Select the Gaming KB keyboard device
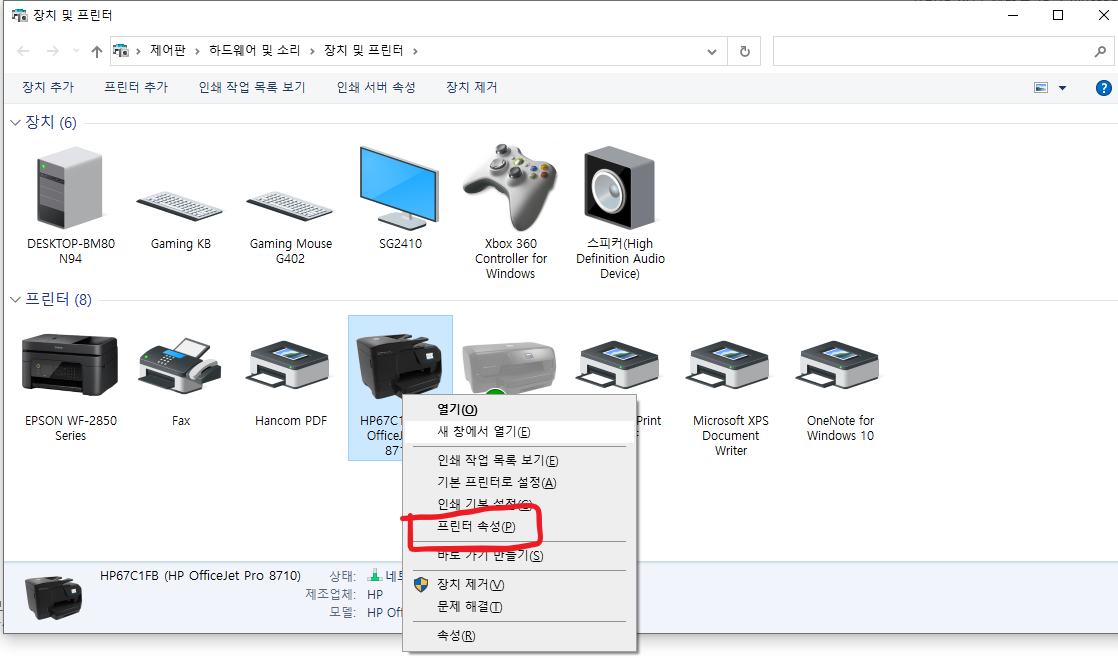 click(x=180, y=207)
